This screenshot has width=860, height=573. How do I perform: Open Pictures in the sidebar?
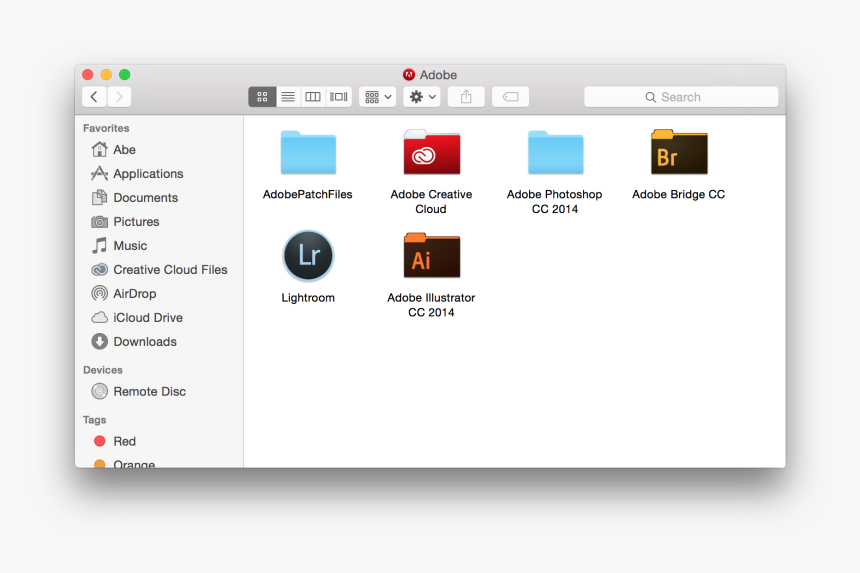pos(159,222)
